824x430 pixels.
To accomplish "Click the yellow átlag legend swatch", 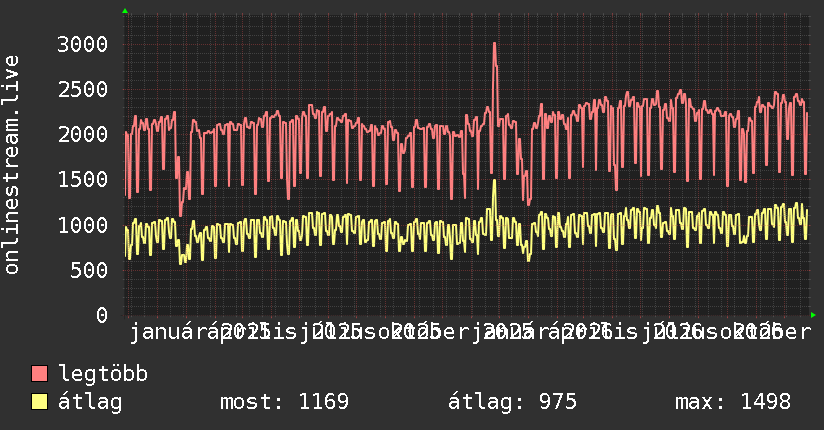I will click(x=39, y=401).
